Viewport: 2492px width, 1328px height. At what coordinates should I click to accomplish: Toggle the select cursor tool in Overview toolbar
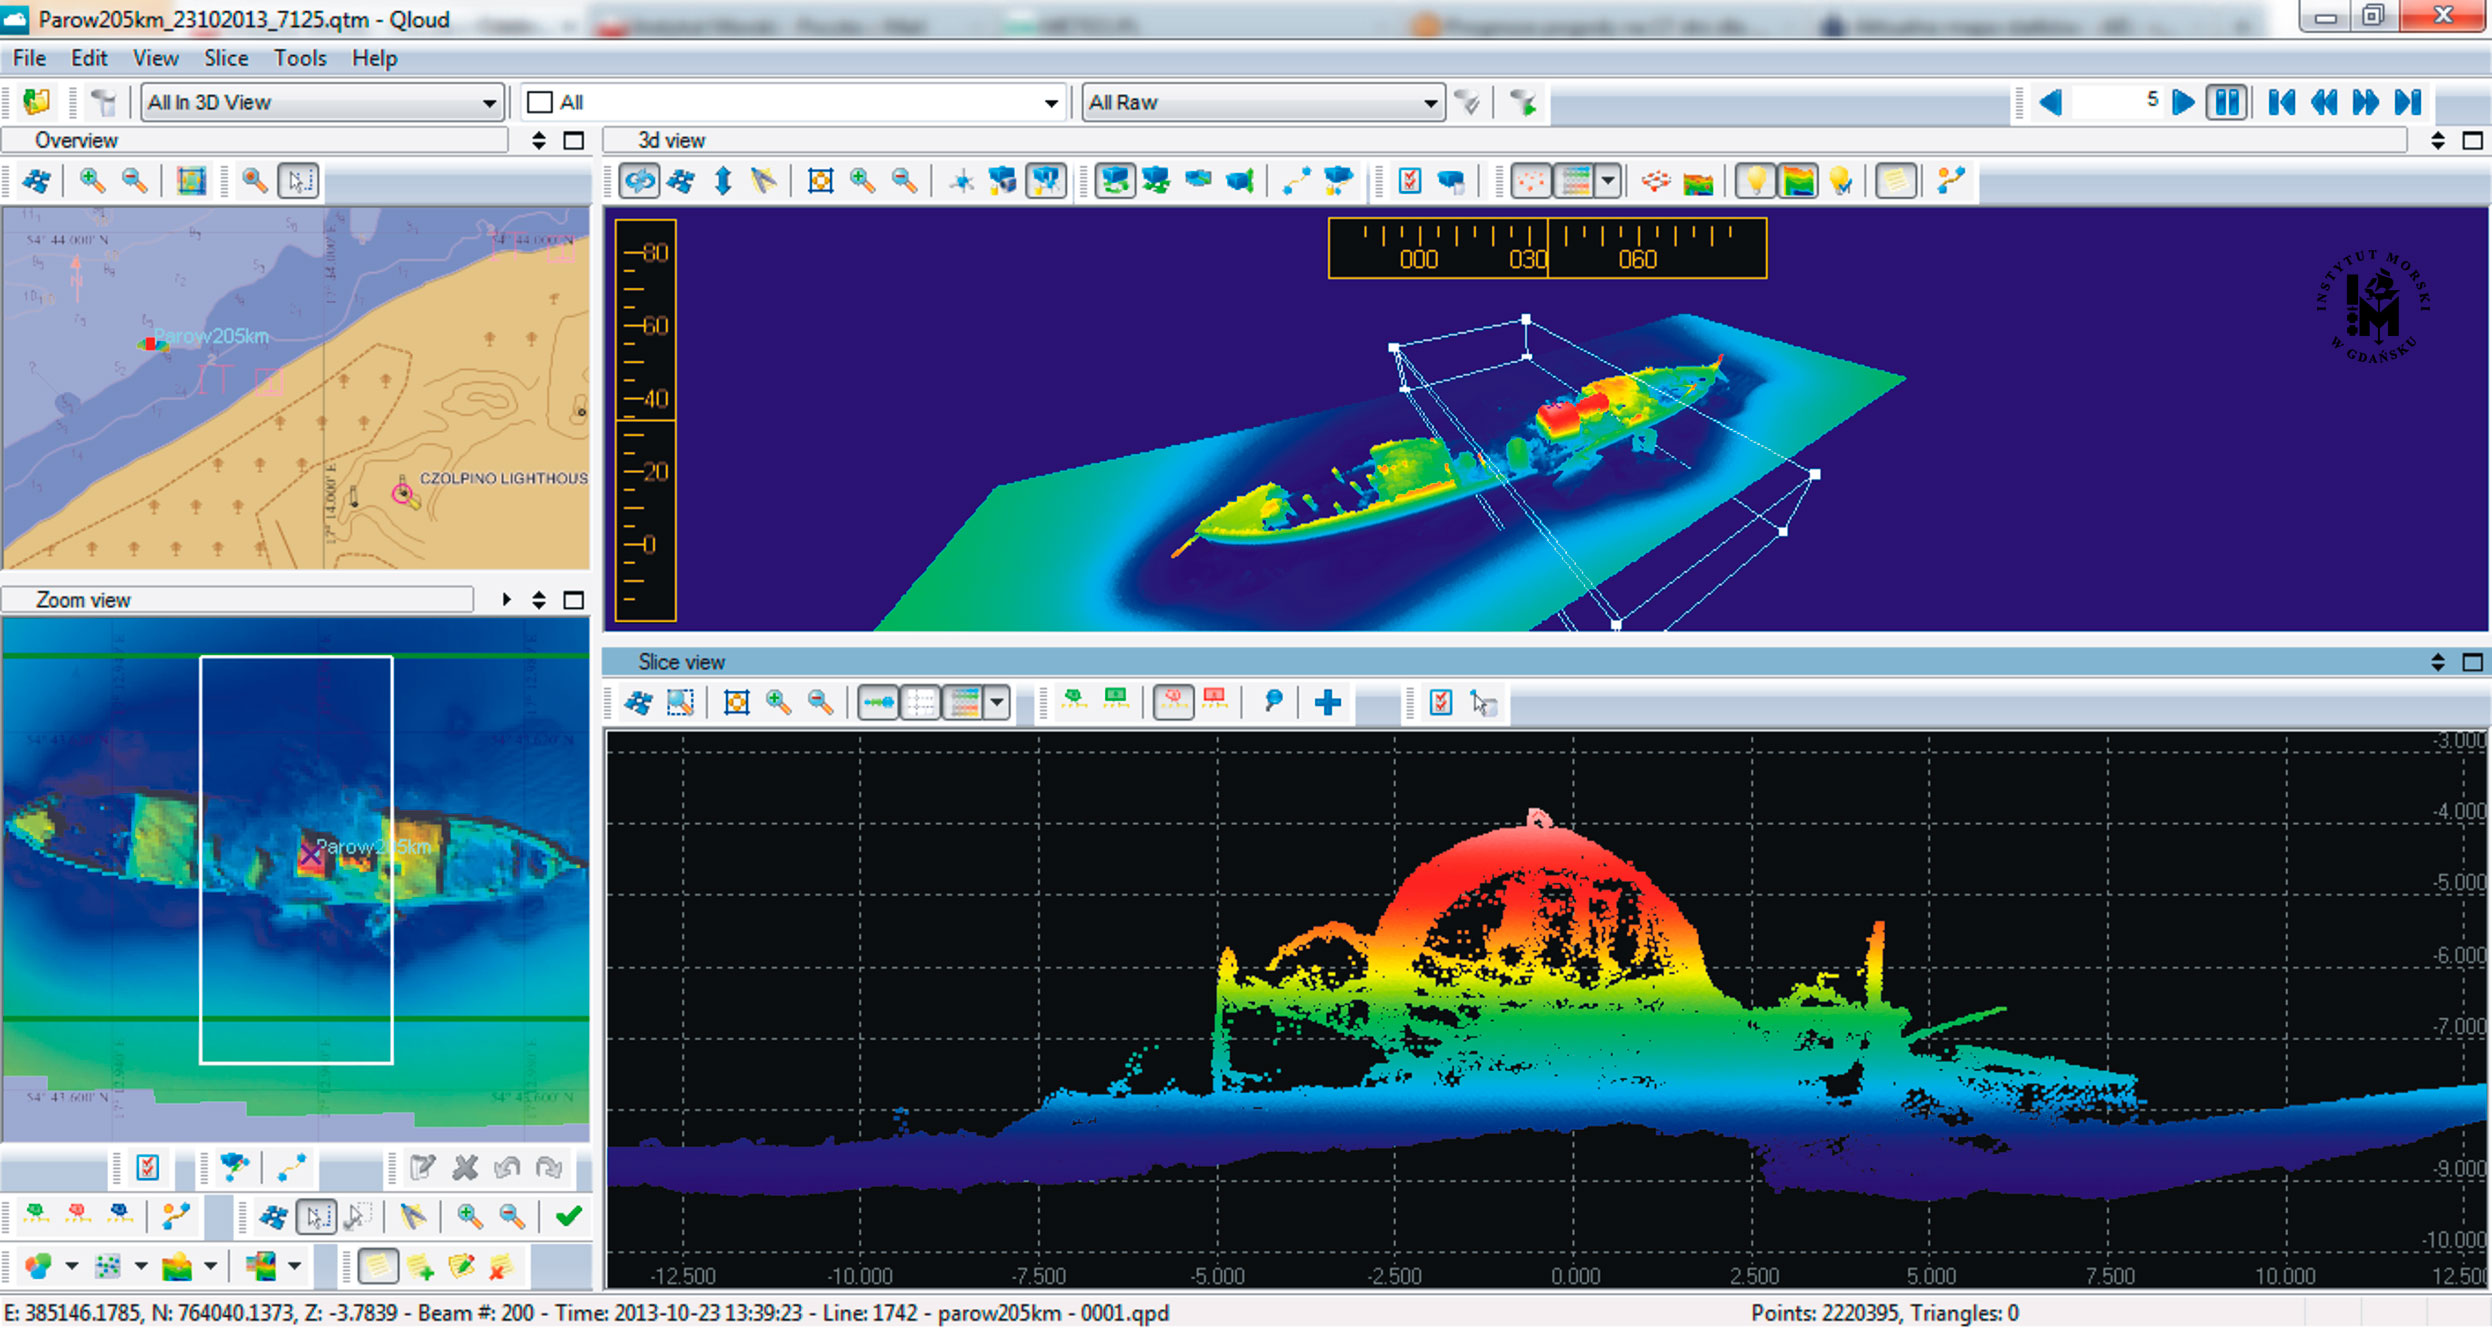tap(298, 181)
